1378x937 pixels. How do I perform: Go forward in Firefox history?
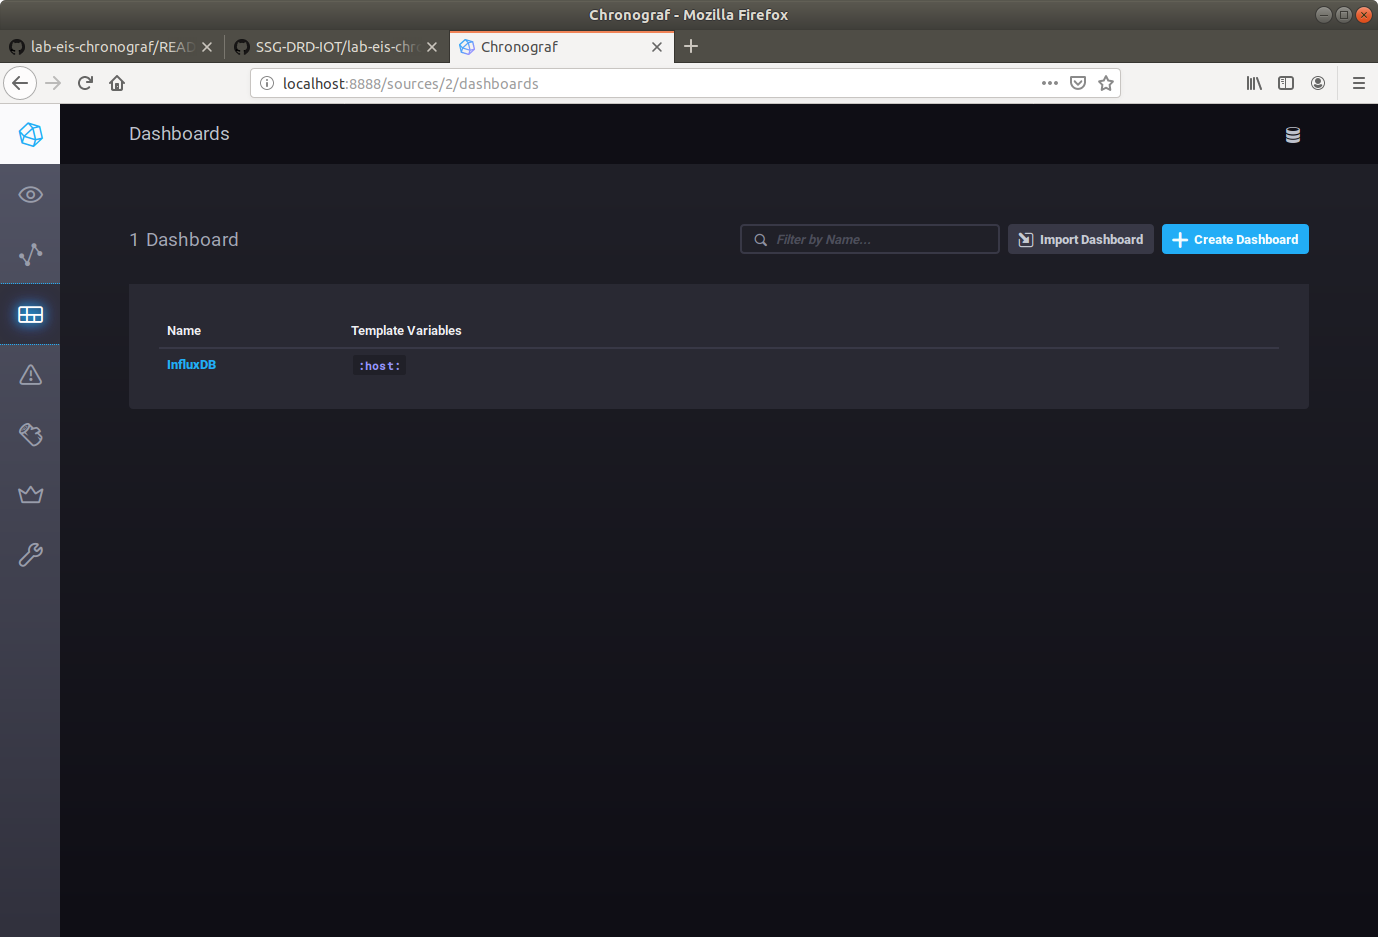click(x=53, y=83)
